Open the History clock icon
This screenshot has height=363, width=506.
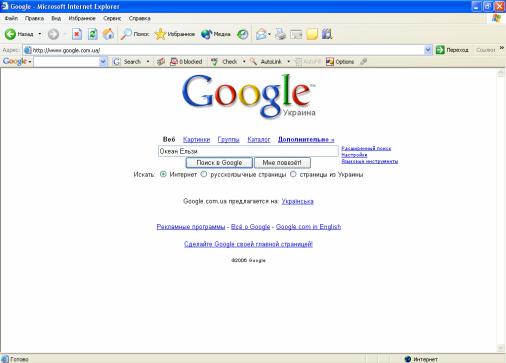tap(242, 34)
